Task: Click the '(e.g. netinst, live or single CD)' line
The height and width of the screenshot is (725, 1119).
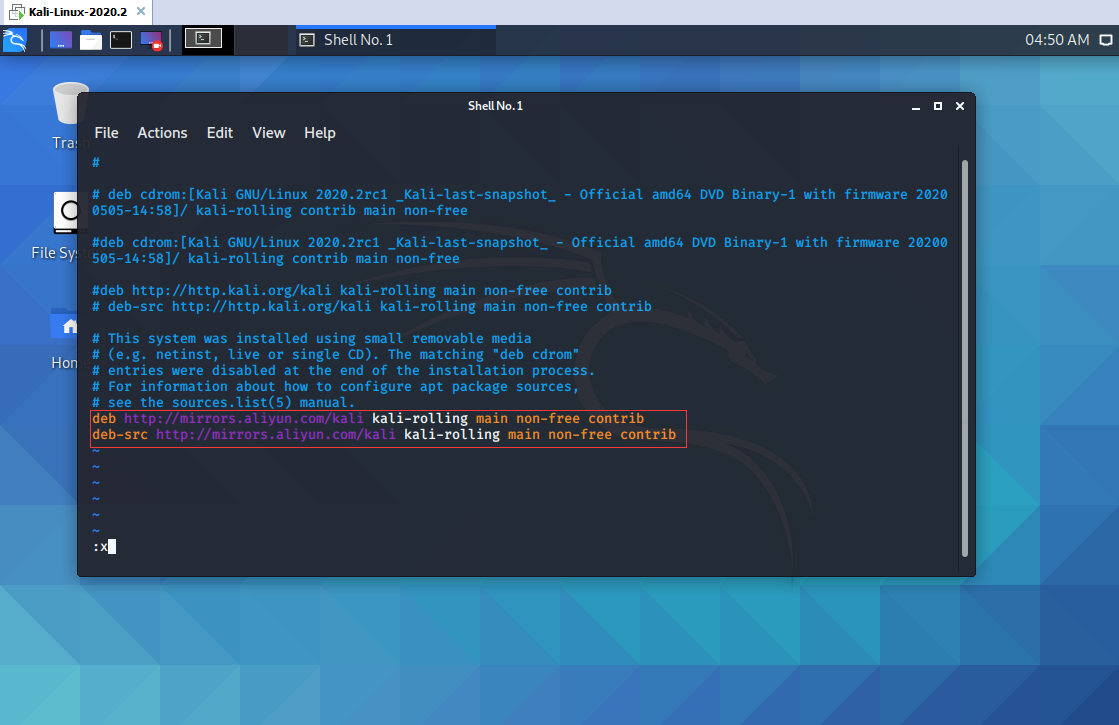Action: click(335, 355)
